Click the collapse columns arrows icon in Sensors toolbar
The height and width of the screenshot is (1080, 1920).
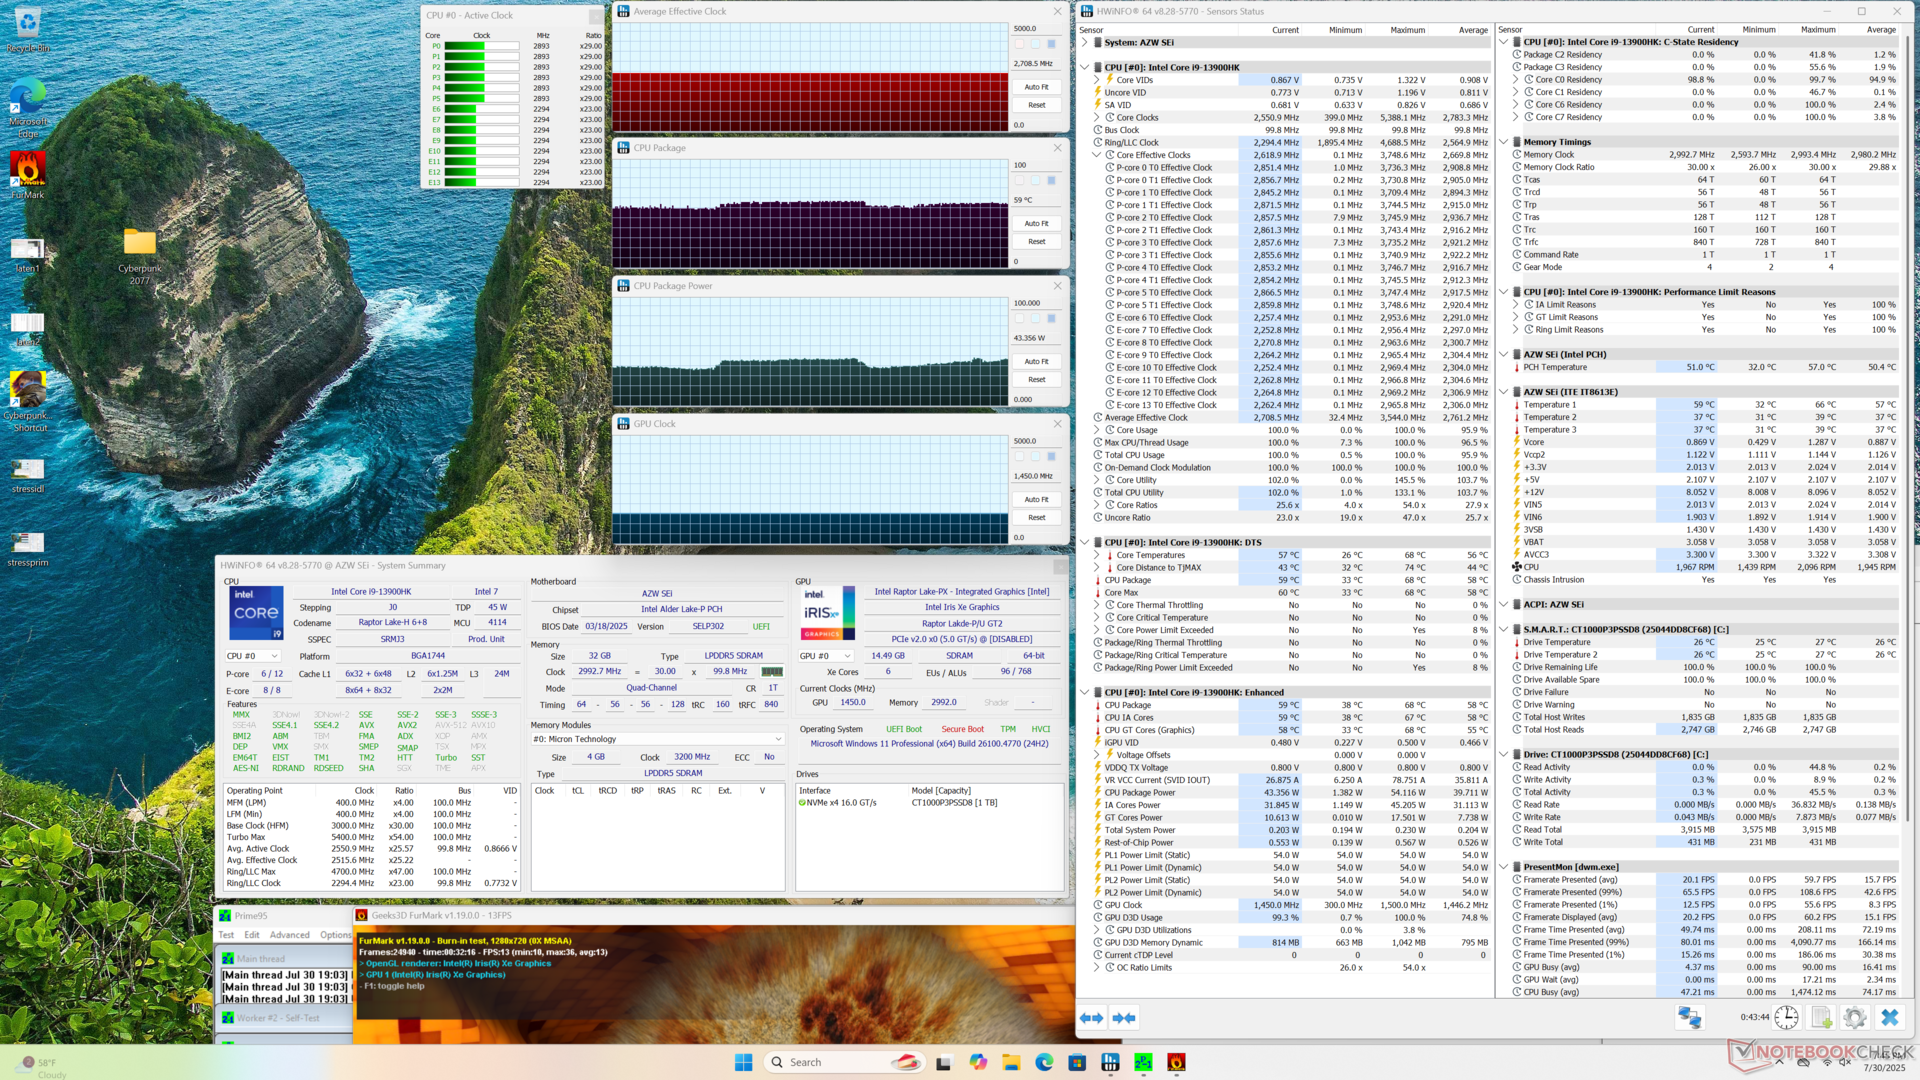click(1124, 1018)
